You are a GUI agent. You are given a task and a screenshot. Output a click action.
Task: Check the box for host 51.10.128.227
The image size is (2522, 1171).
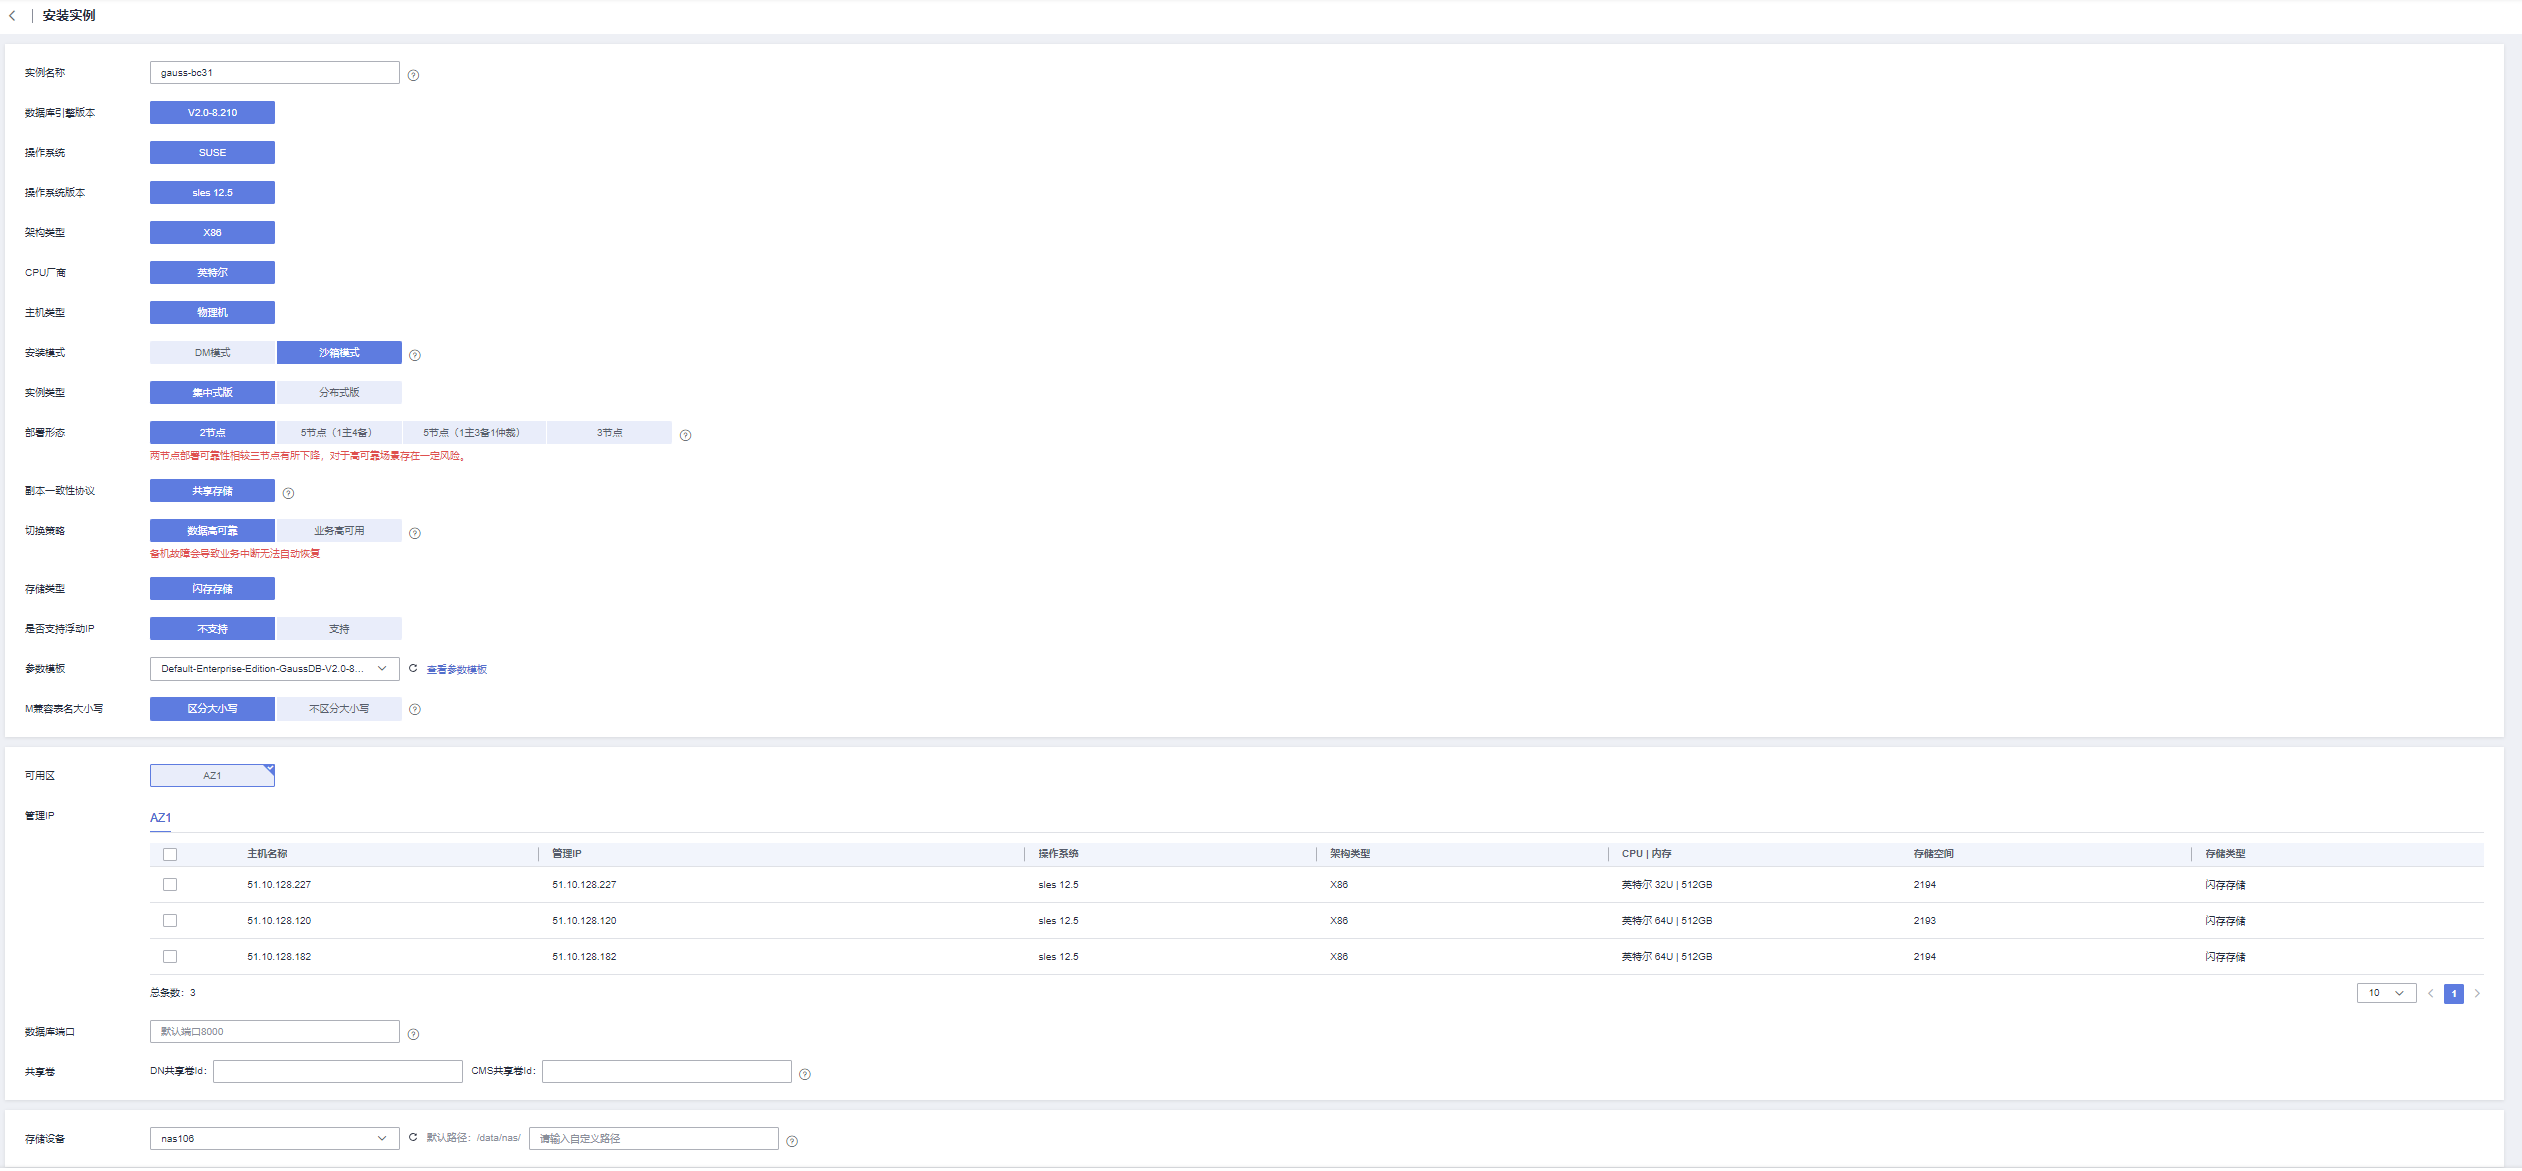[x=170, y=885]
